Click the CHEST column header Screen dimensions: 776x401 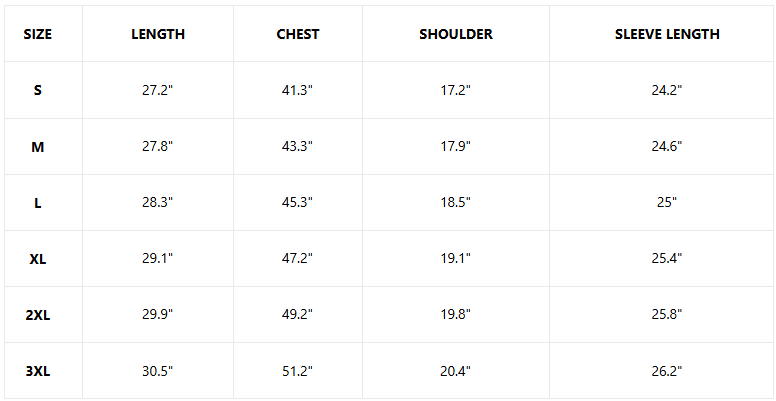click(x=298, y=34)
